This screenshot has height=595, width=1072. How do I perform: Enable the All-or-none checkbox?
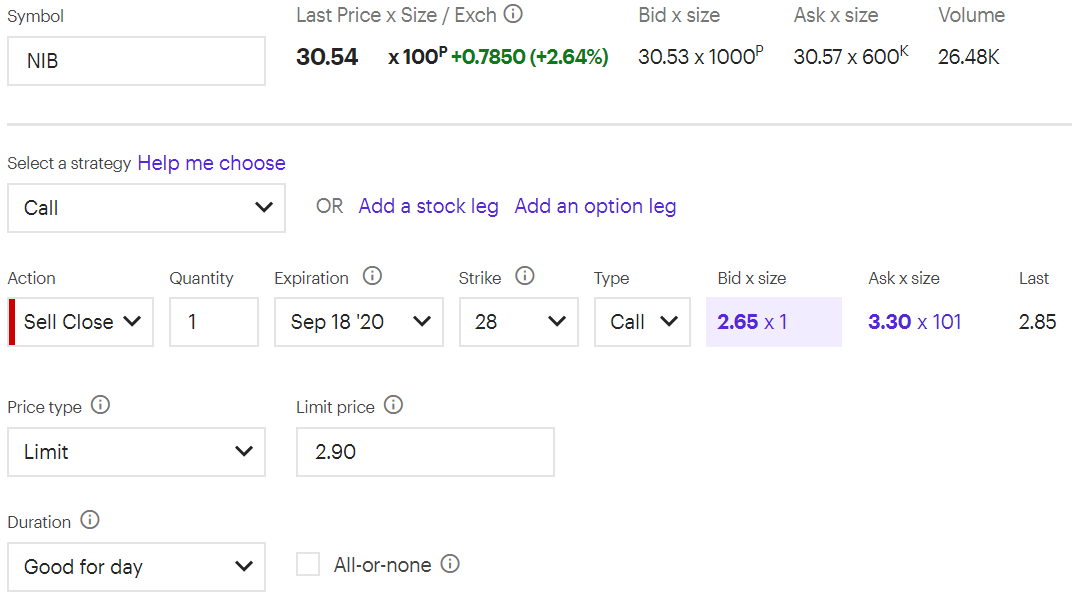pyautogui.click(x=308, y=564)
